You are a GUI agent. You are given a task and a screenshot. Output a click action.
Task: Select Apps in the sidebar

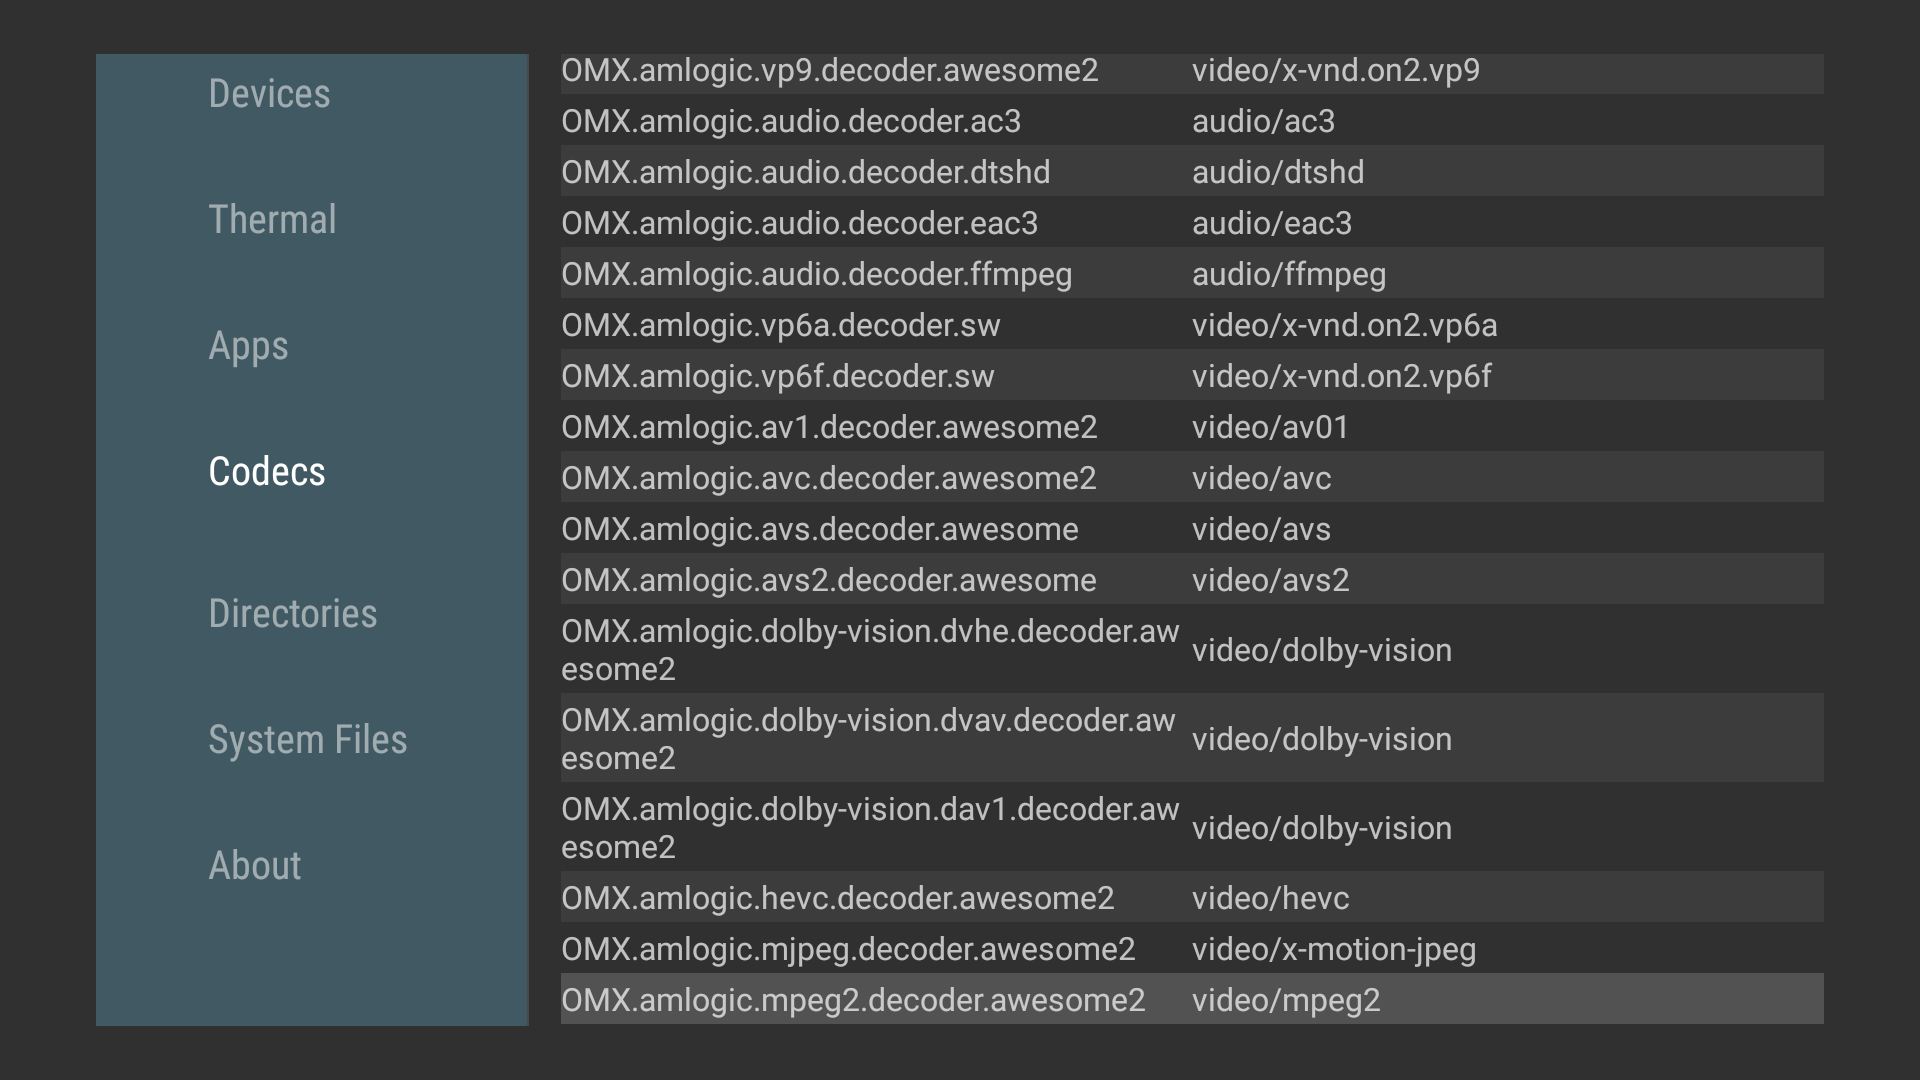248,346
